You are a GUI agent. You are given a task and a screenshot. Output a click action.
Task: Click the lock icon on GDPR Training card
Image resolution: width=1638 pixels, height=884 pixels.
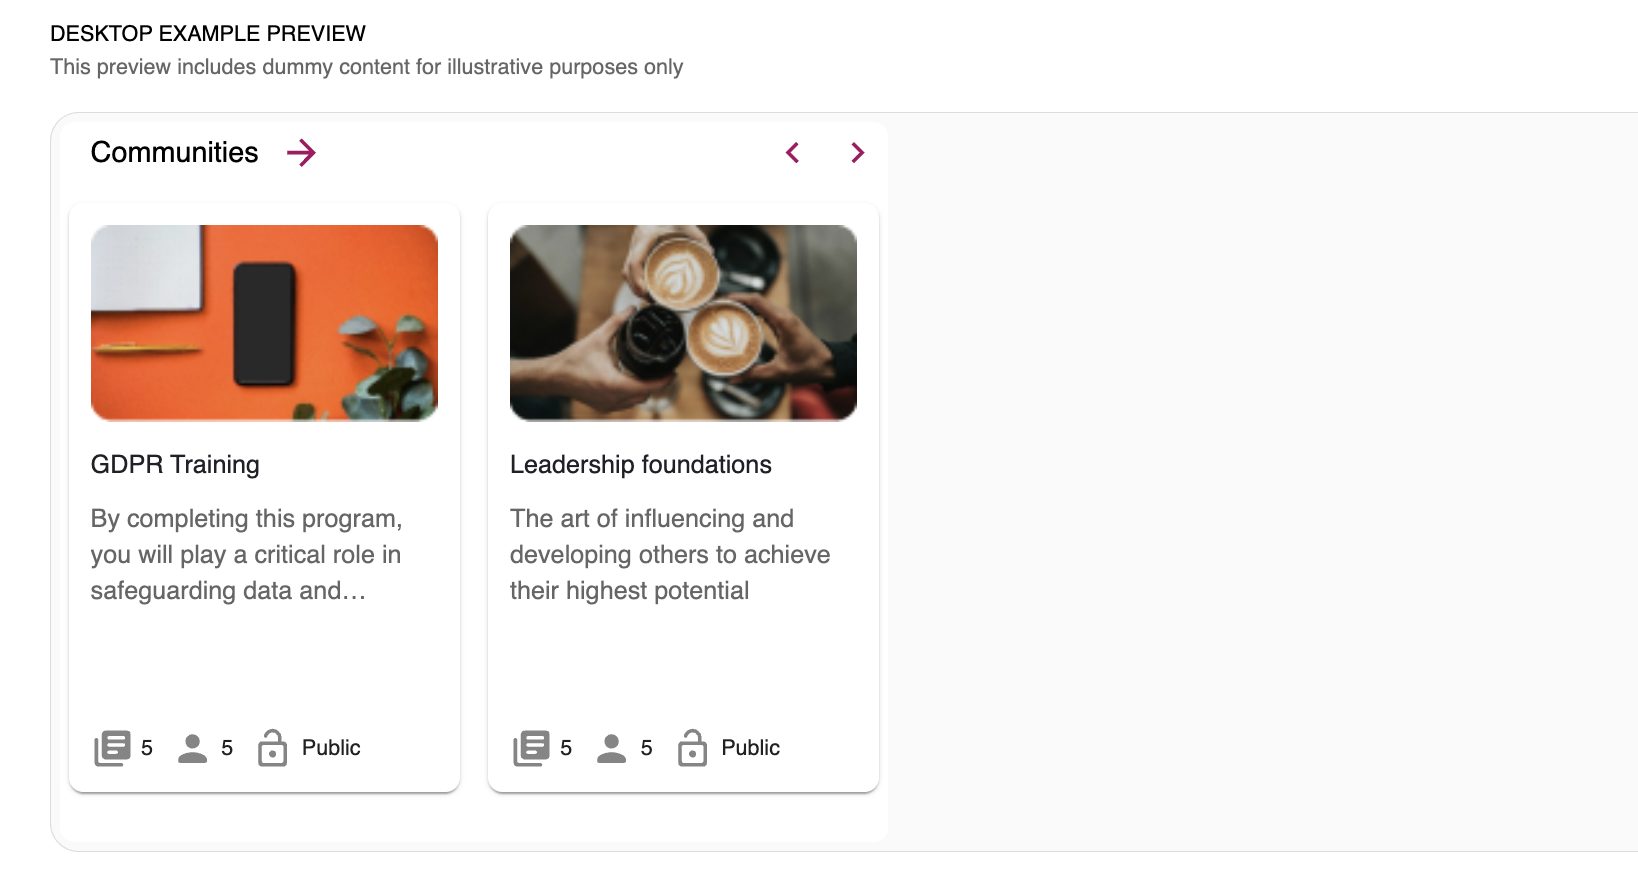272,748
